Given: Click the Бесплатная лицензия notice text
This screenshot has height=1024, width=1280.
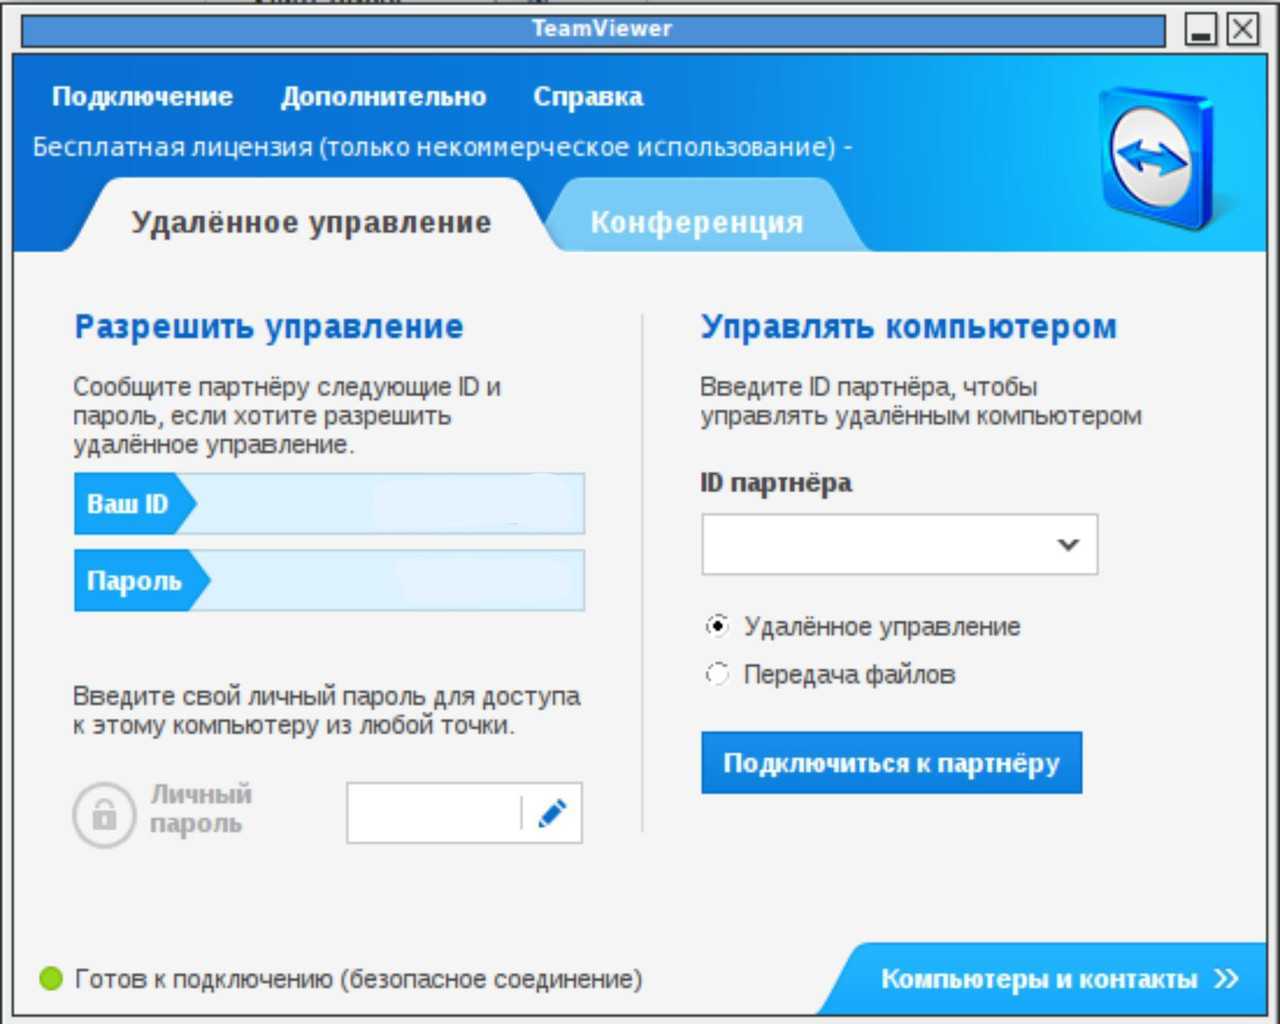Looking at the screenshot, I should click(x=442, y=147).
